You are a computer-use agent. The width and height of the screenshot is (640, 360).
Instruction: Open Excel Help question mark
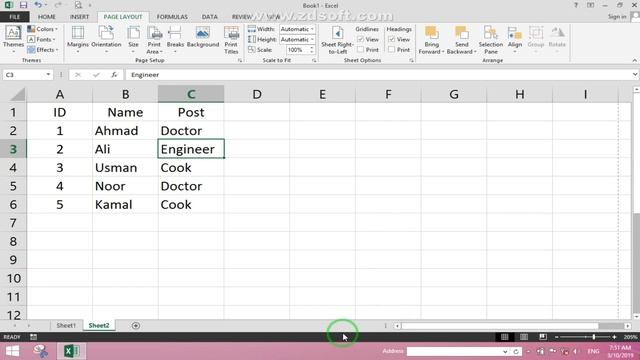point(576,5)
